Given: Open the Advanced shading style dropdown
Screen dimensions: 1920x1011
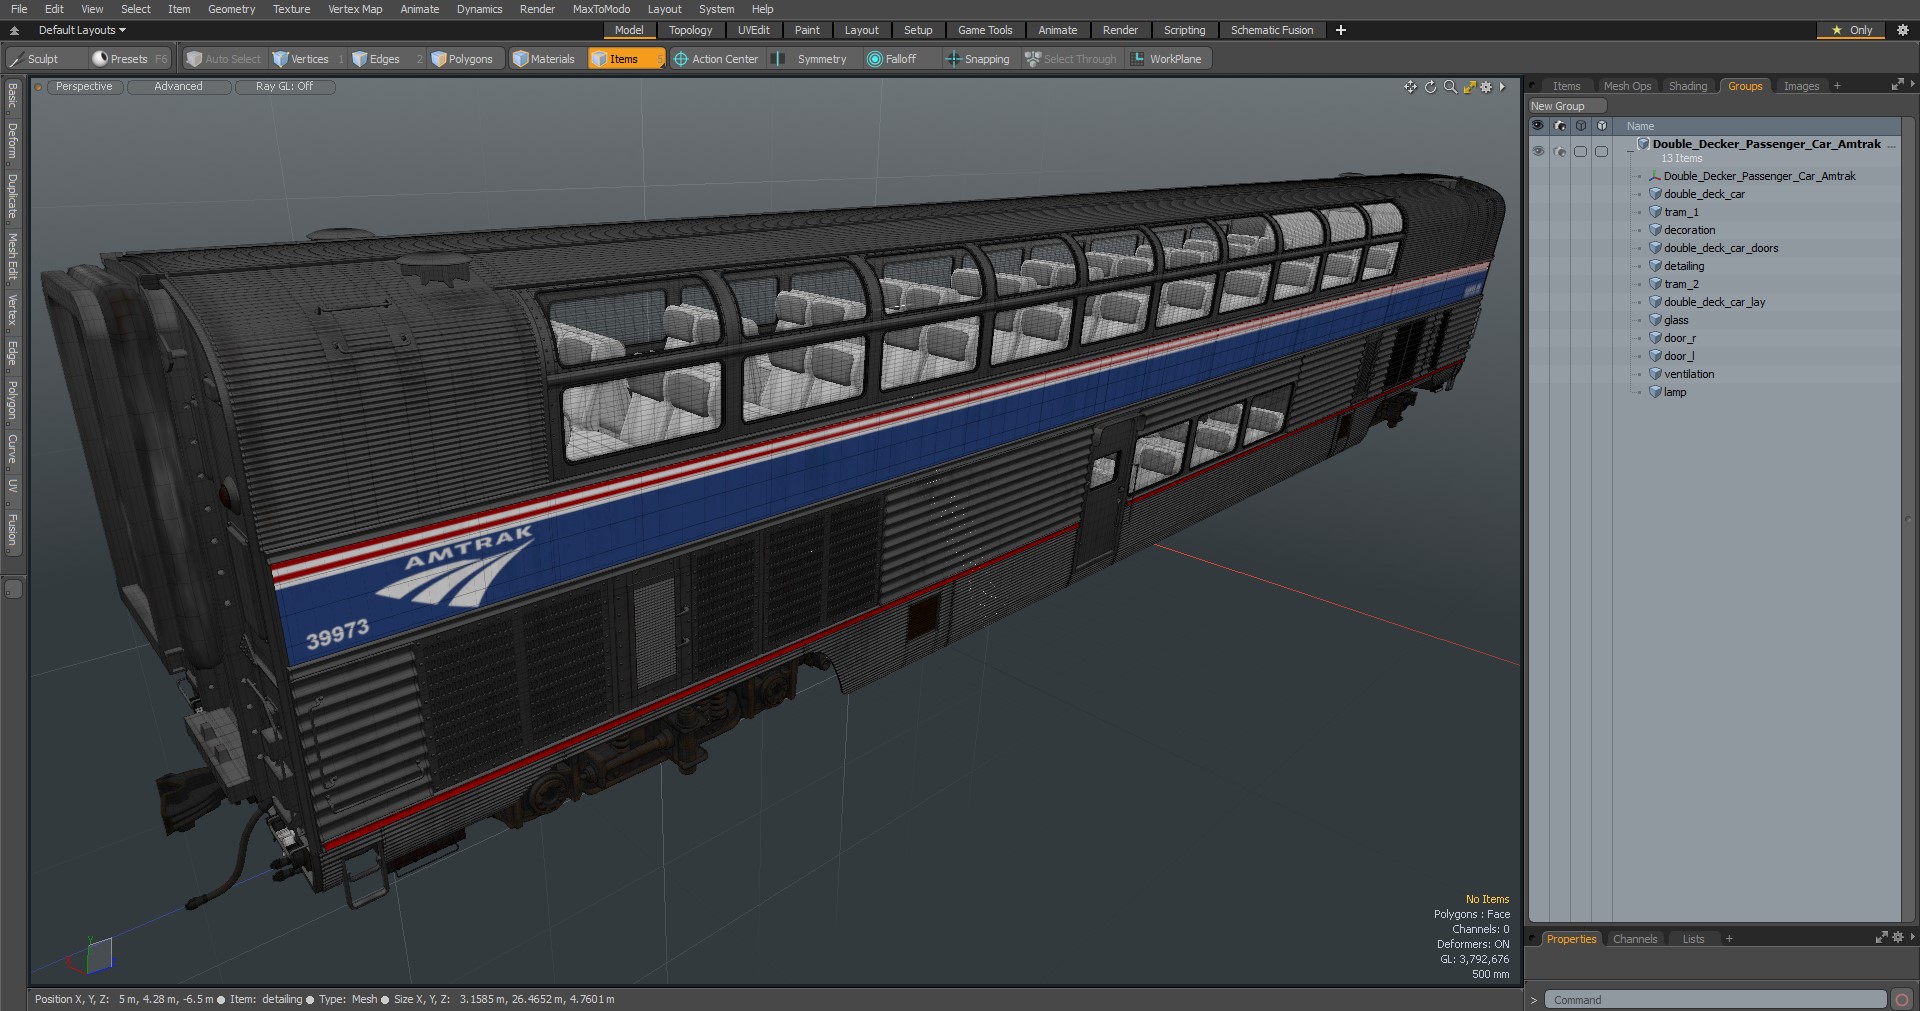Looking at the screenshot, I should point(178,87).
